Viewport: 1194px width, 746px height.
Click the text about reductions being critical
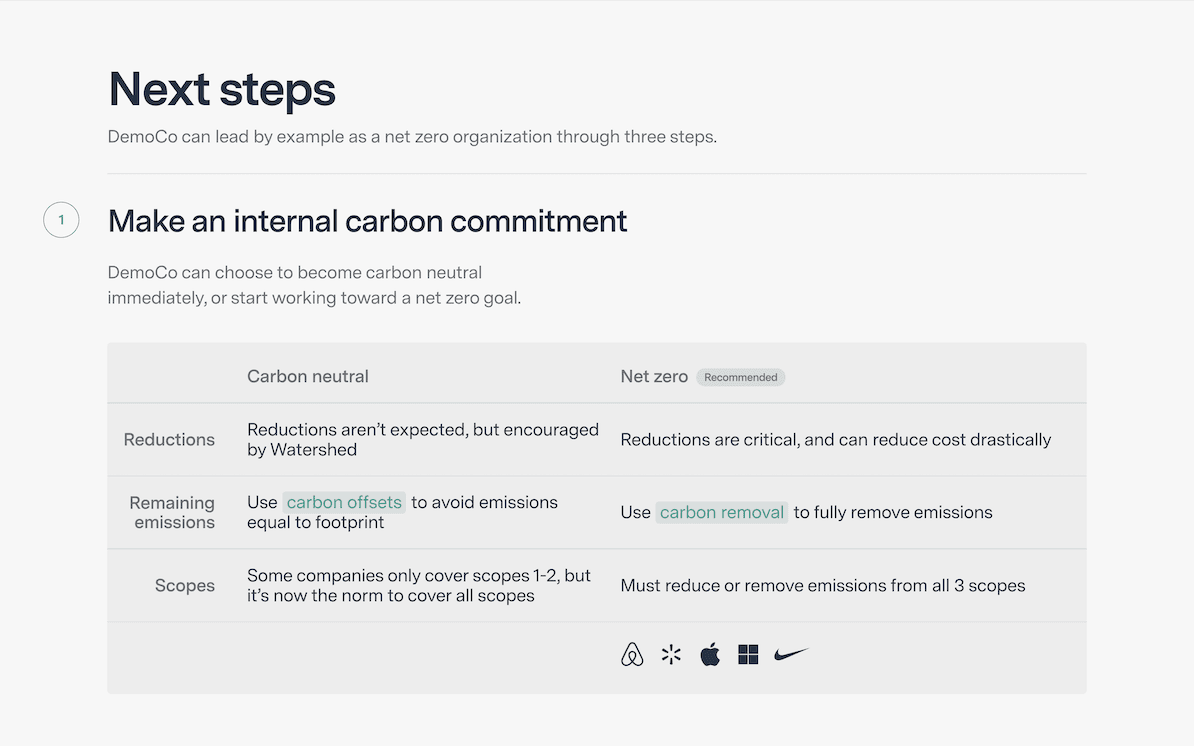(835, 440)
